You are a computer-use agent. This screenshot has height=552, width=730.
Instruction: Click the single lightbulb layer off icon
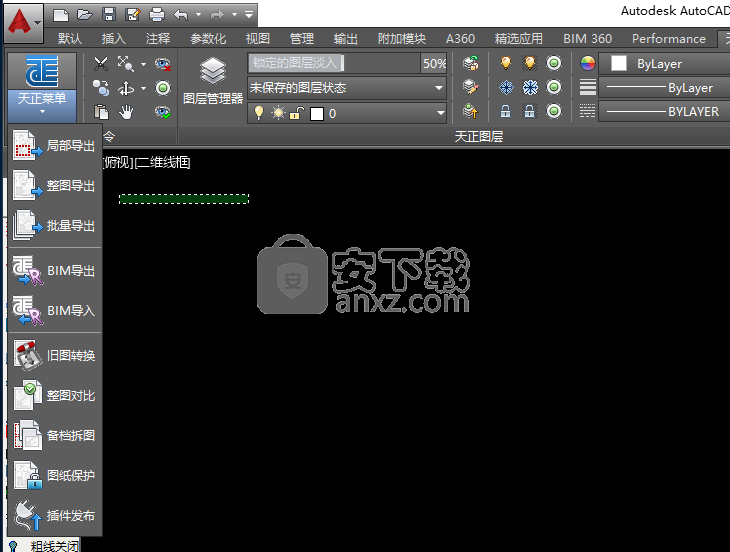click(506, 63)
